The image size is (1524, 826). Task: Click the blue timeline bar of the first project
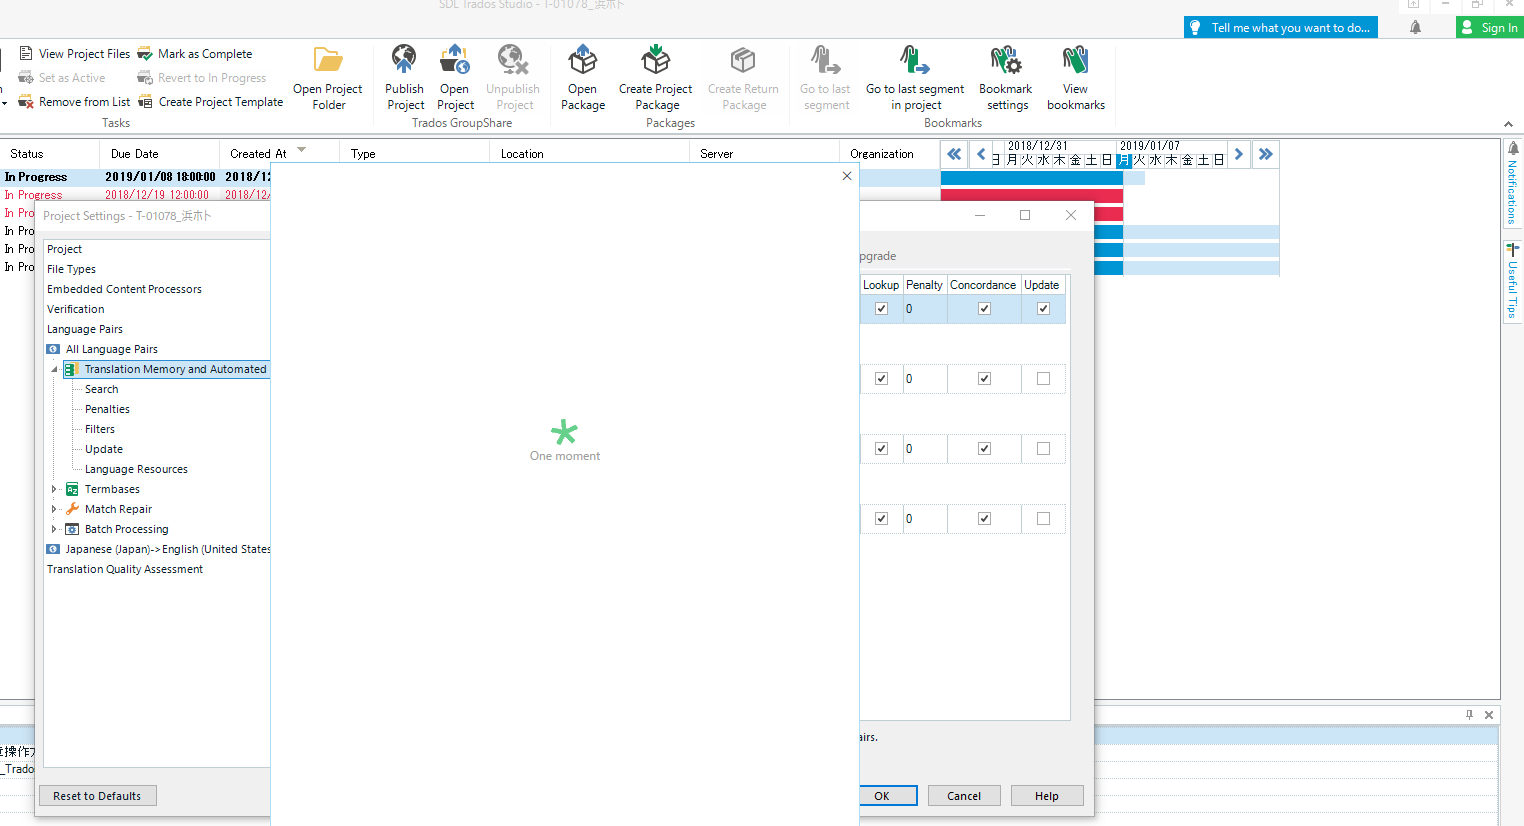tap(1030, 178)
